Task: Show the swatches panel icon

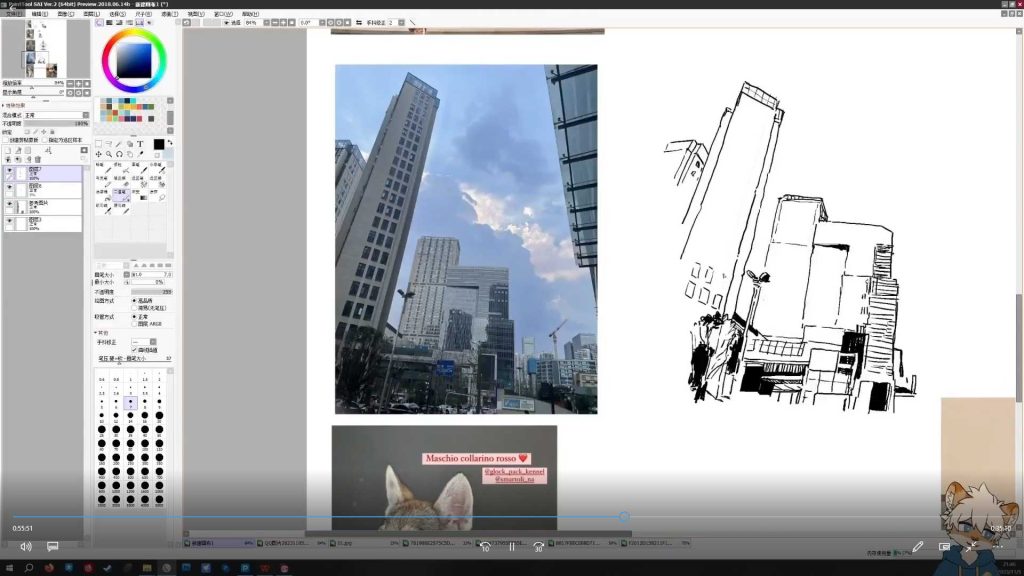Action: coord(139,22)
